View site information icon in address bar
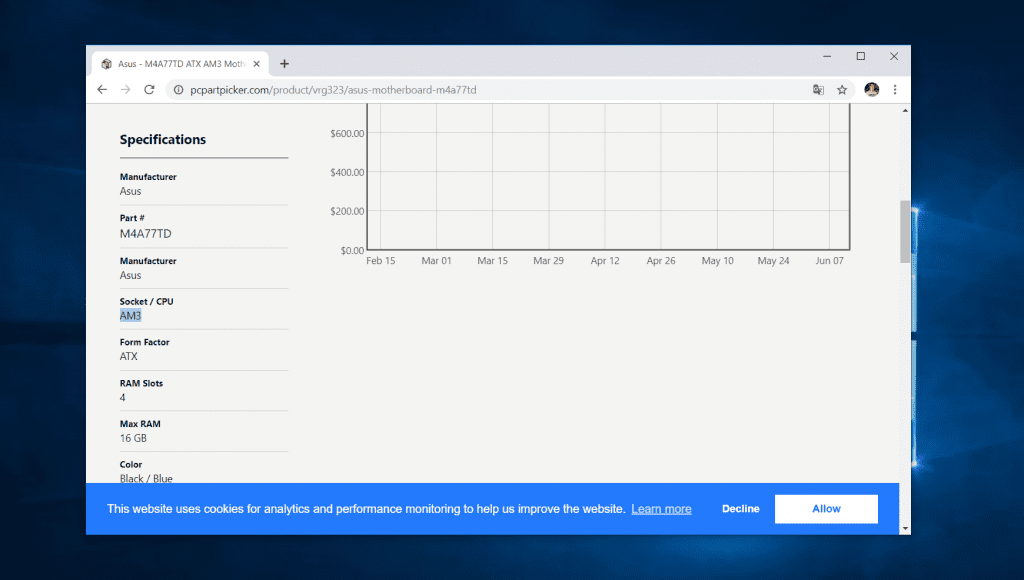Viewport: 1024px width, 580px height. [x=178, y=89]
